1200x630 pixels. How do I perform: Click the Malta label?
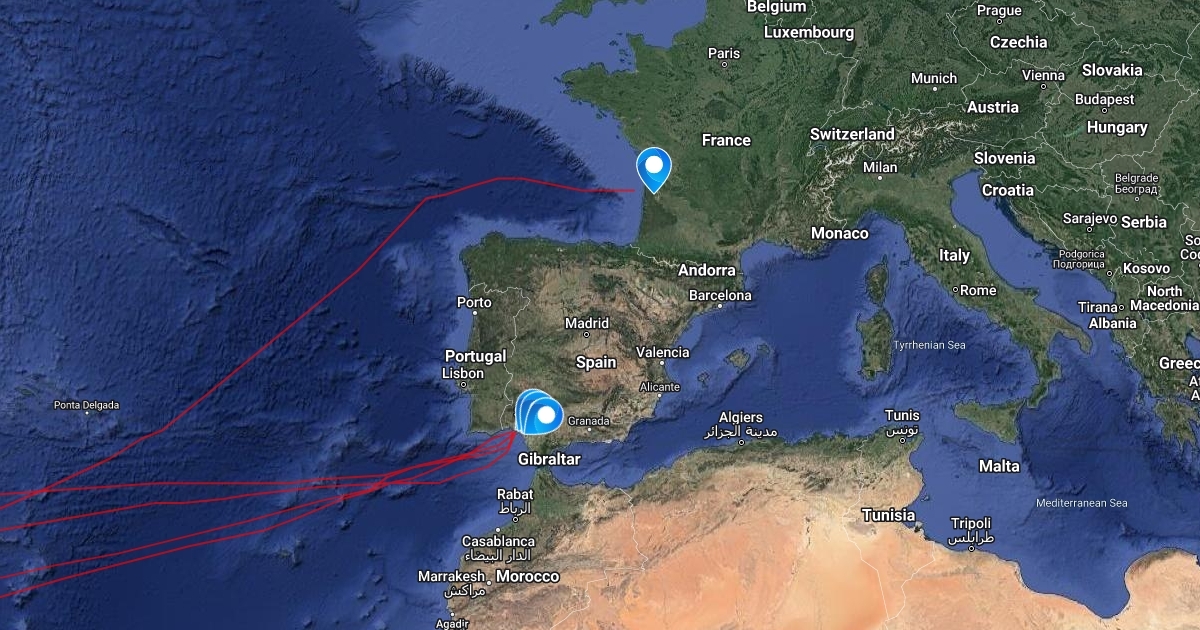pos(999,466)
